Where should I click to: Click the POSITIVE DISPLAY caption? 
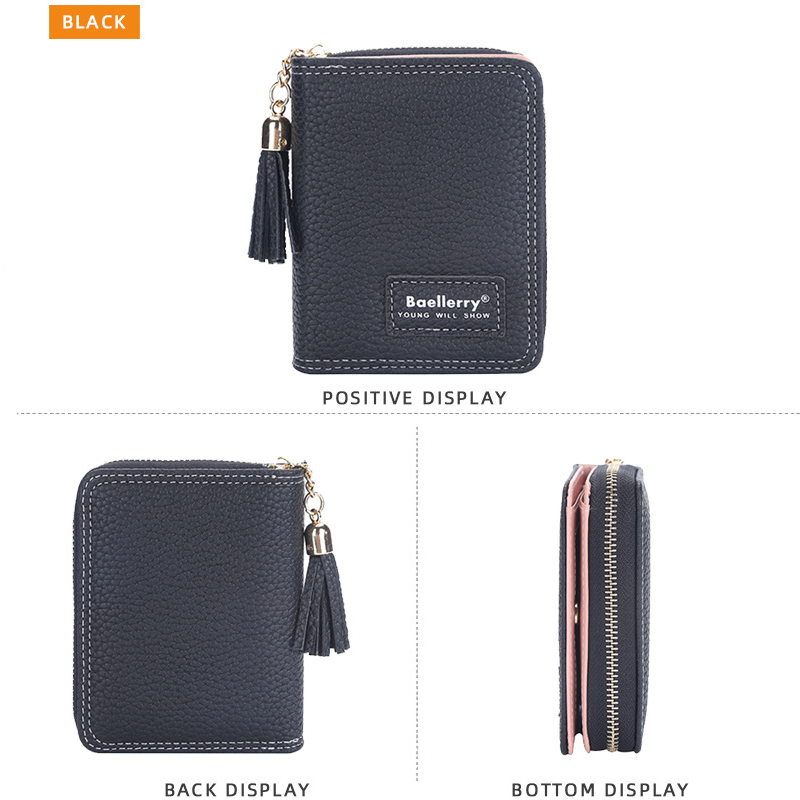click(415, 398)
